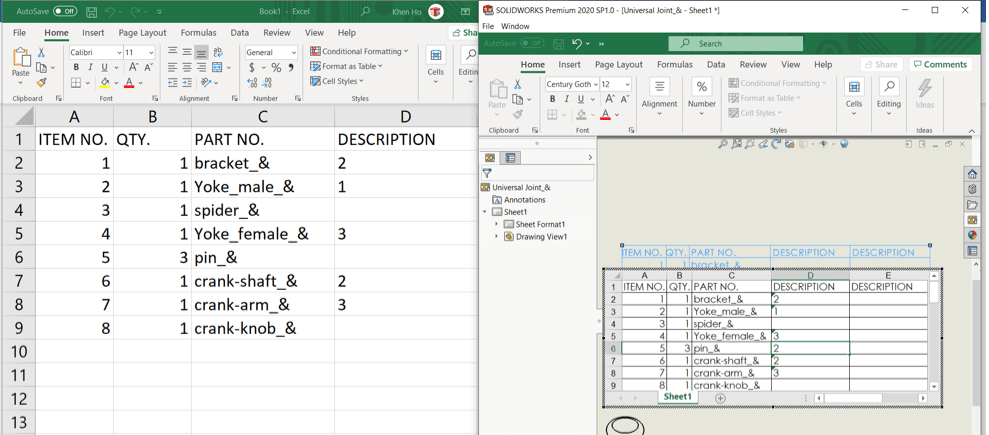The image size is (989, 435).
Task: Open Appearances color ball icon in task pane
Action: (972, 235)
